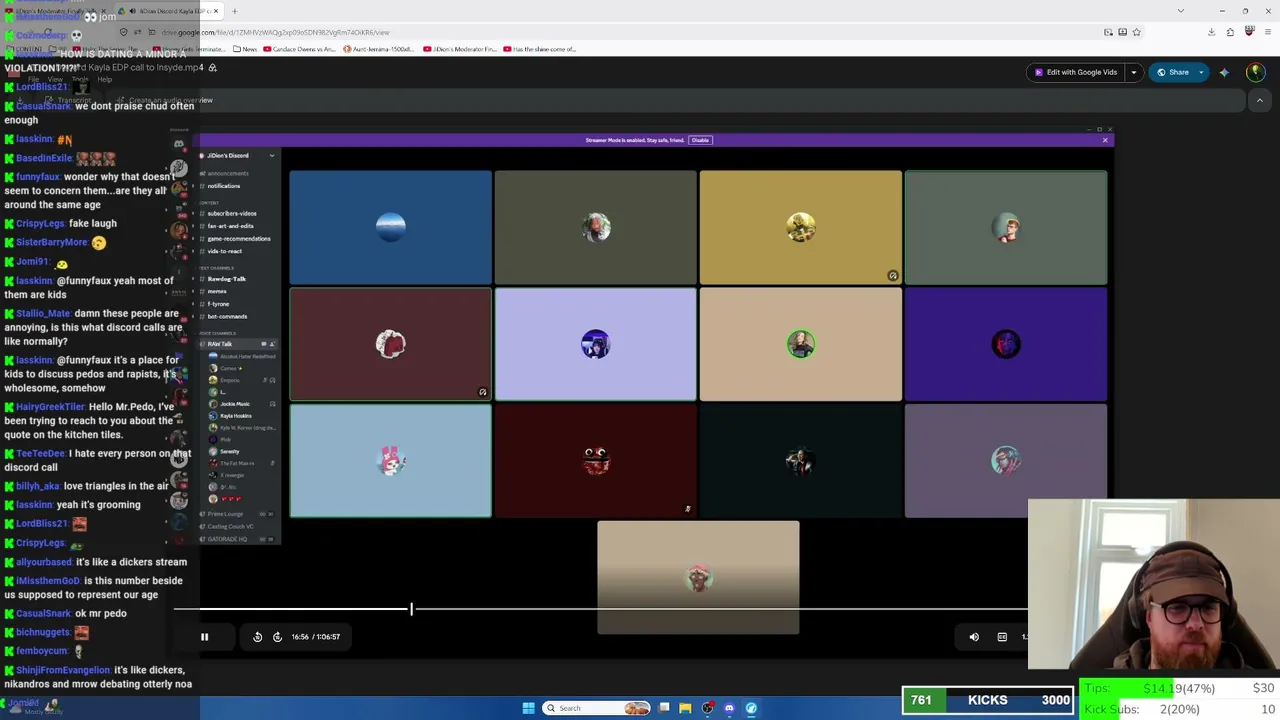The height and width of the screenshot is (720, 1280).
Task: Click Edit with Google Vids button
Action: 1075,72
